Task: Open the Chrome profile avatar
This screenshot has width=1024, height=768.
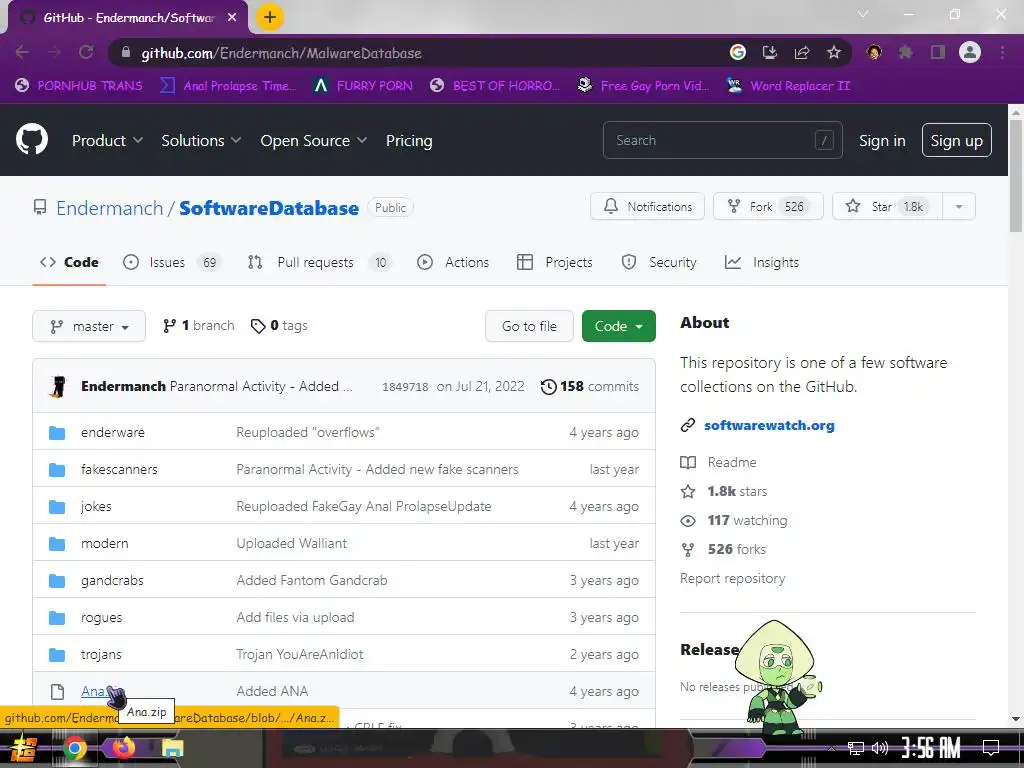Action: [x=970, y=52]
